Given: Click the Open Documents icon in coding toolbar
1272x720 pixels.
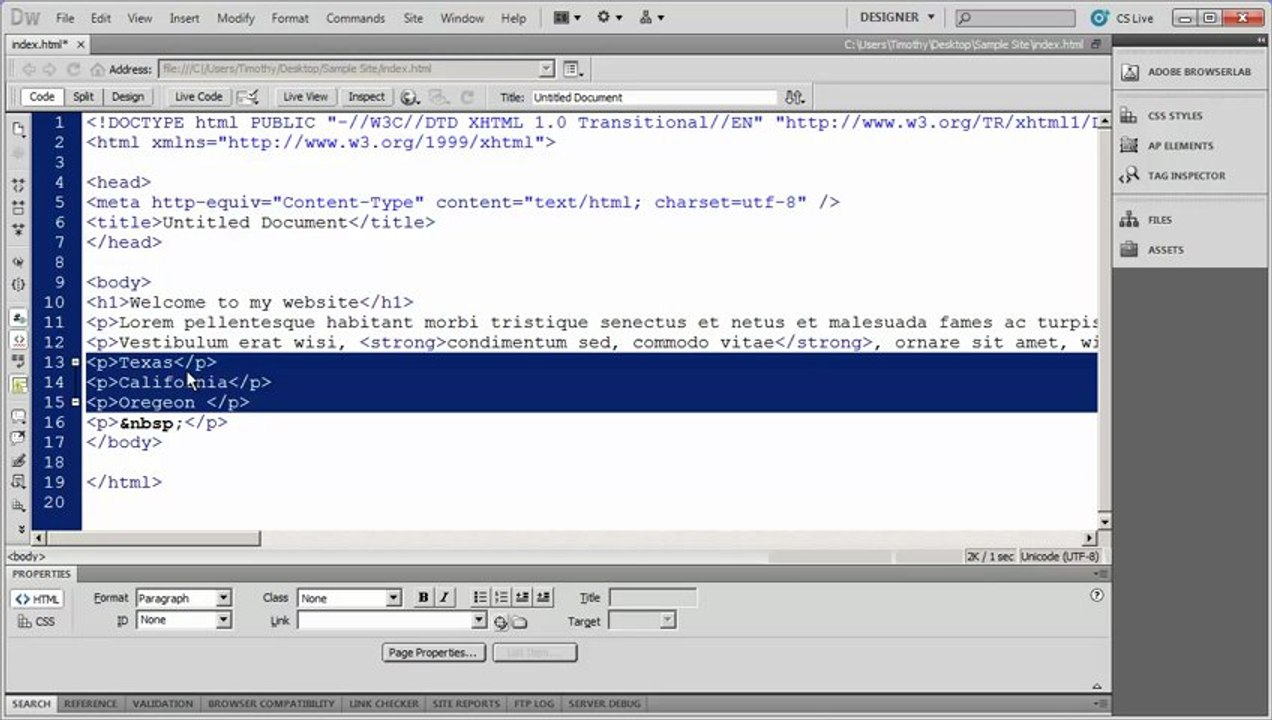Looking at the screenshot, I should tap(18, 129).
